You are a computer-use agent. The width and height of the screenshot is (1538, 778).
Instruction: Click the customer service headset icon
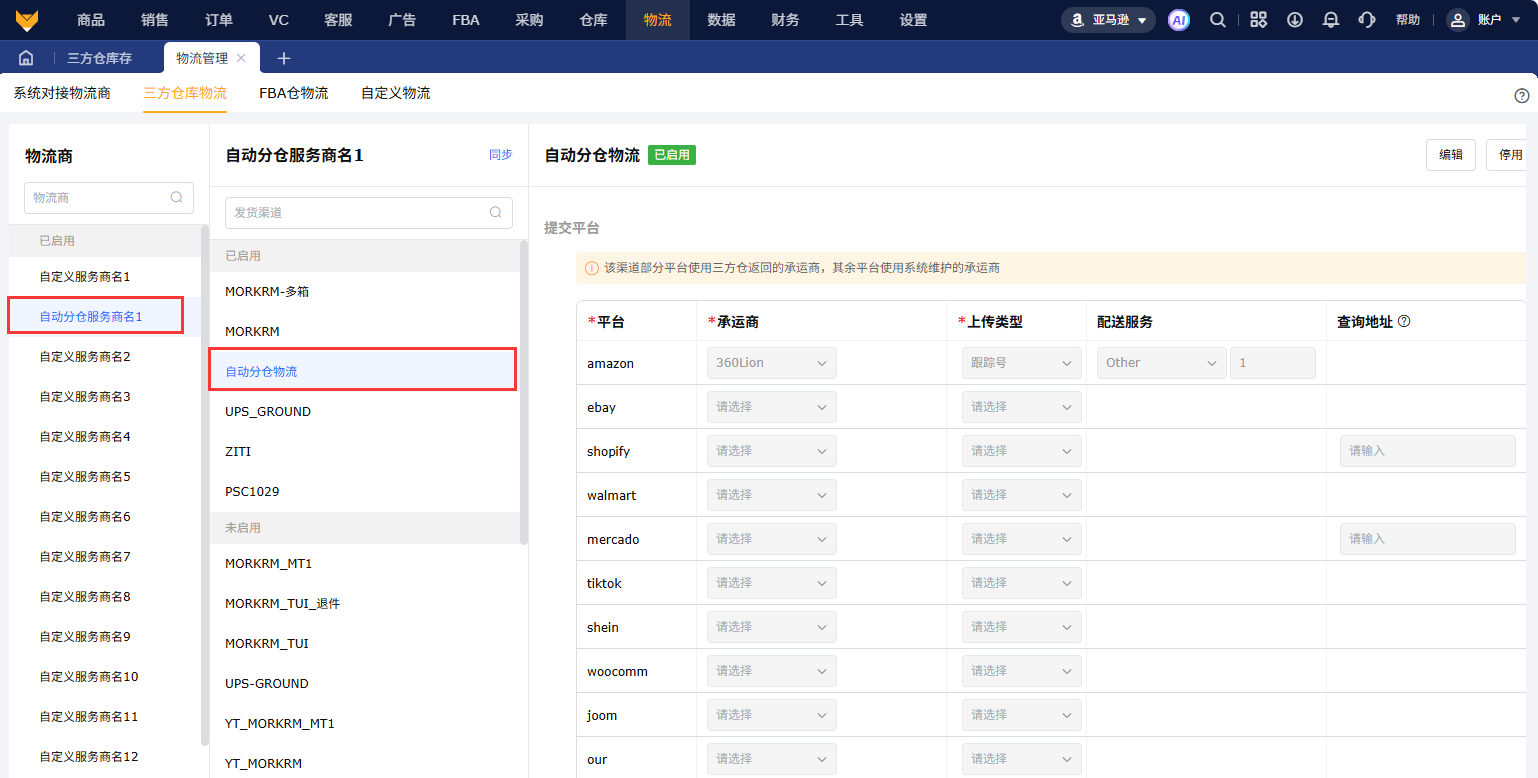(1366, 20)
